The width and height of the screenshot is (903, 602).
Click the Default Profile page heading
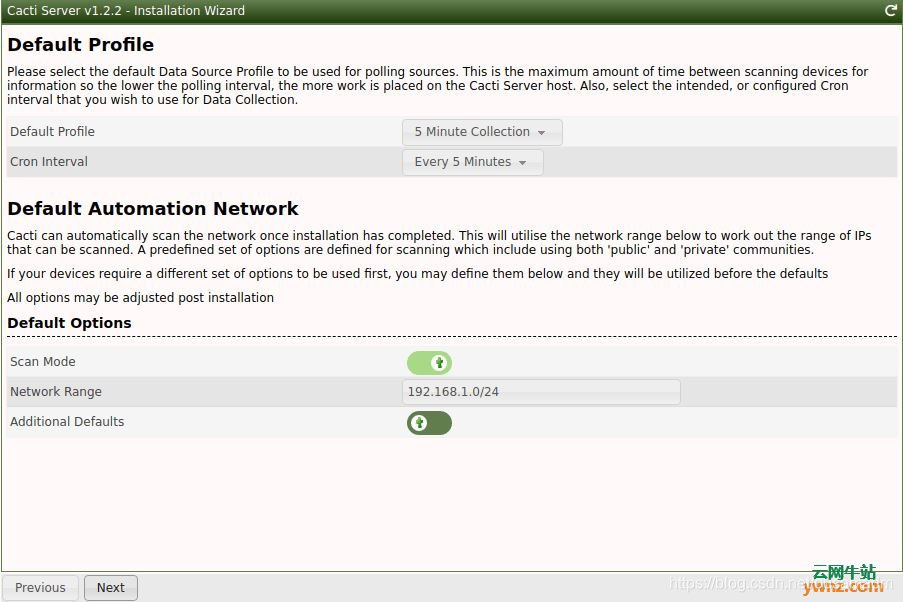(x=81, y=44)
